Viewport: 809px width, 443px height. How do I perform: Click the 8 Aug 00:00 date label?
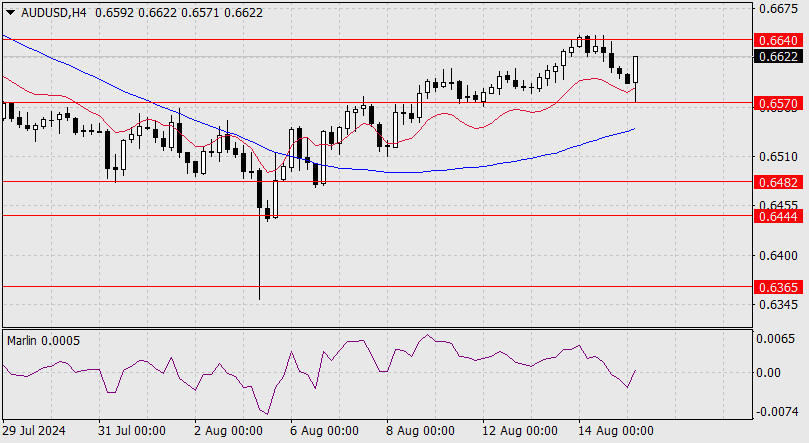pos(420,431)
